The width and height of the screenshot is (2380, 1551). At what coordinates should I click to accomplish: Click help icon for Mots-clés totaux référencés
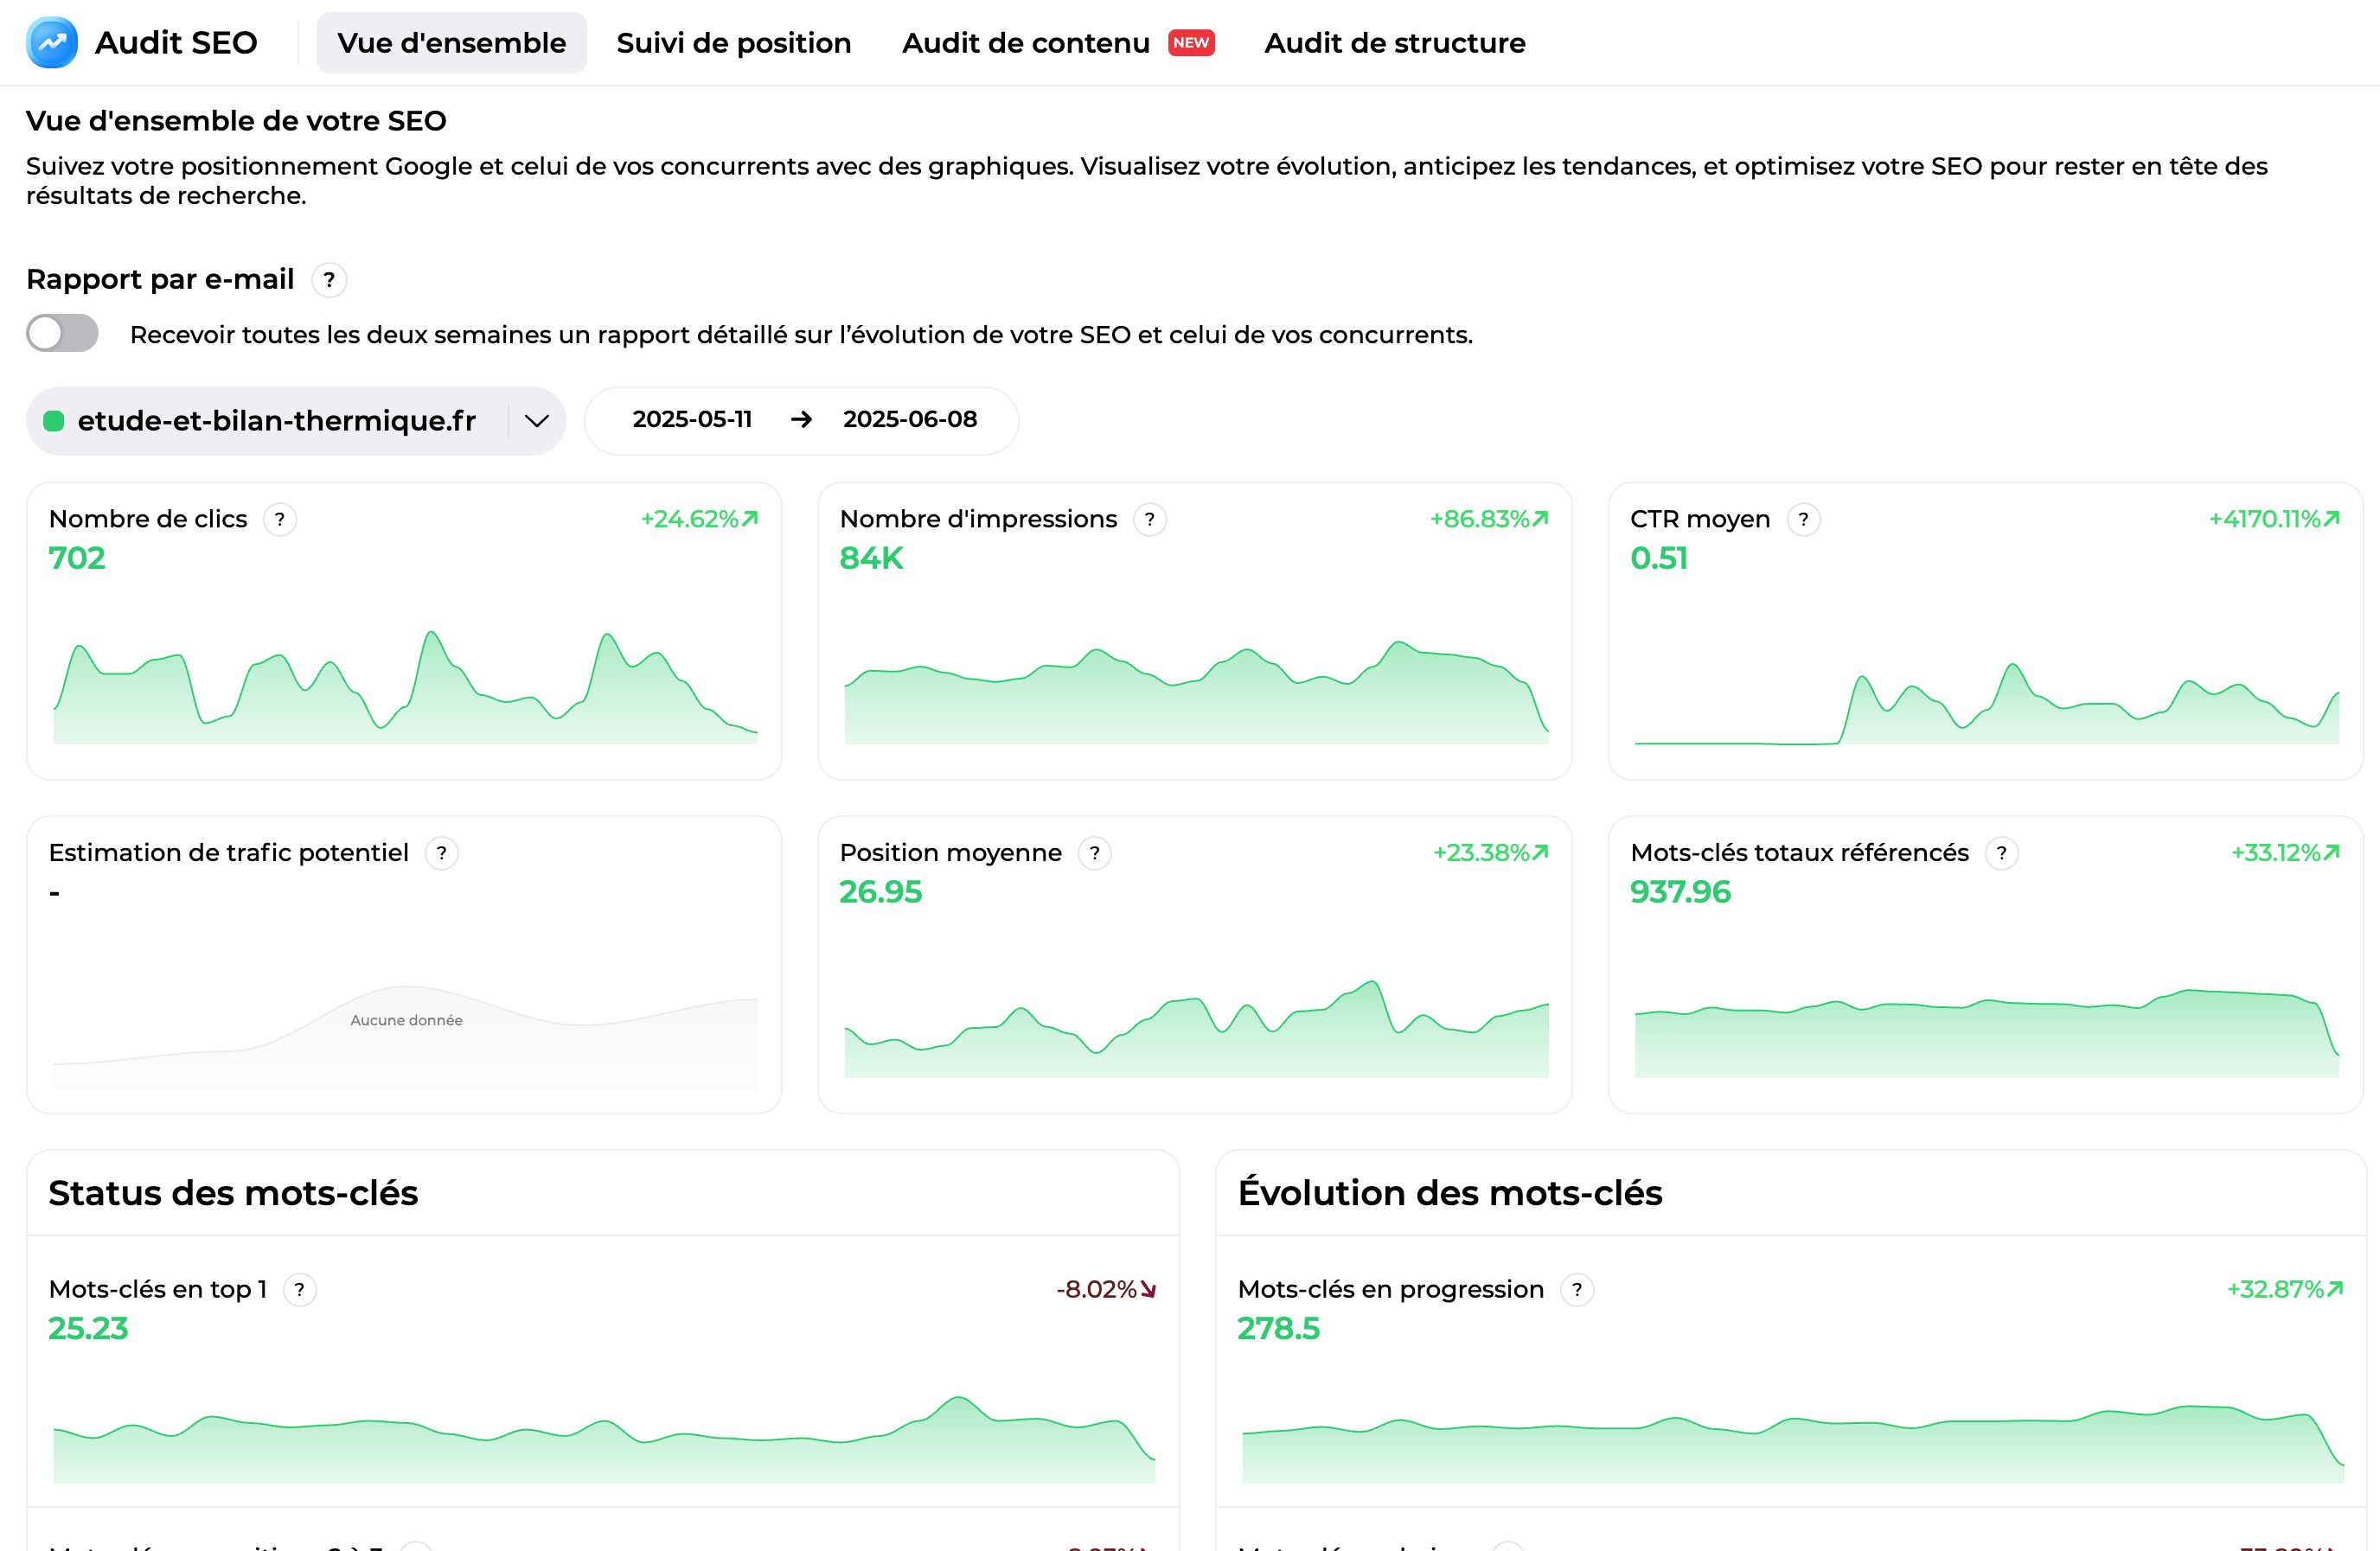(2001, 854)
